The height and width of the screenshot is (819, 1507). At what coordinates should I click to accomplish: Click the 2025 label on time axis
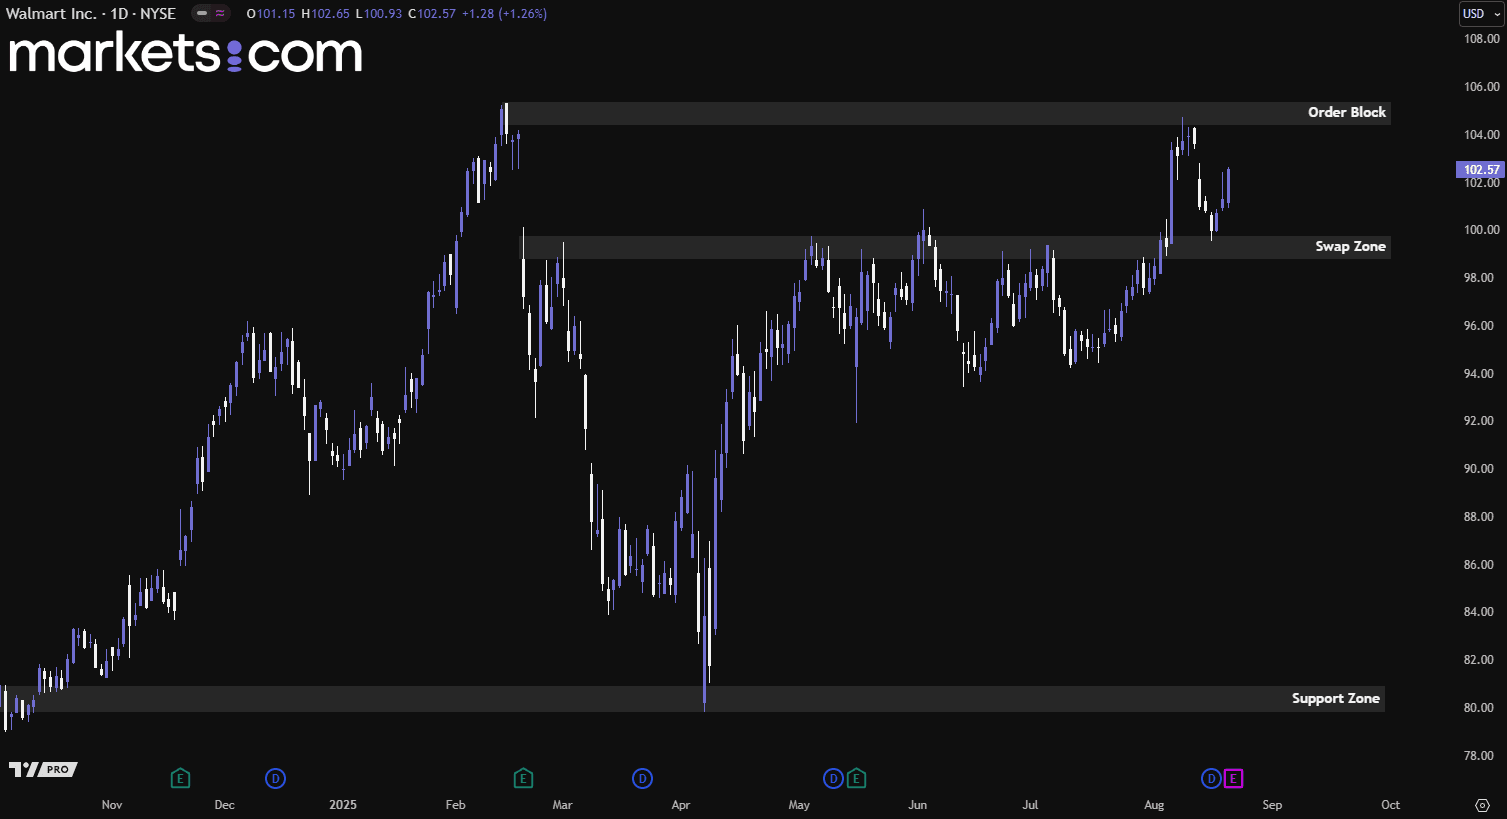pos(343,805)
